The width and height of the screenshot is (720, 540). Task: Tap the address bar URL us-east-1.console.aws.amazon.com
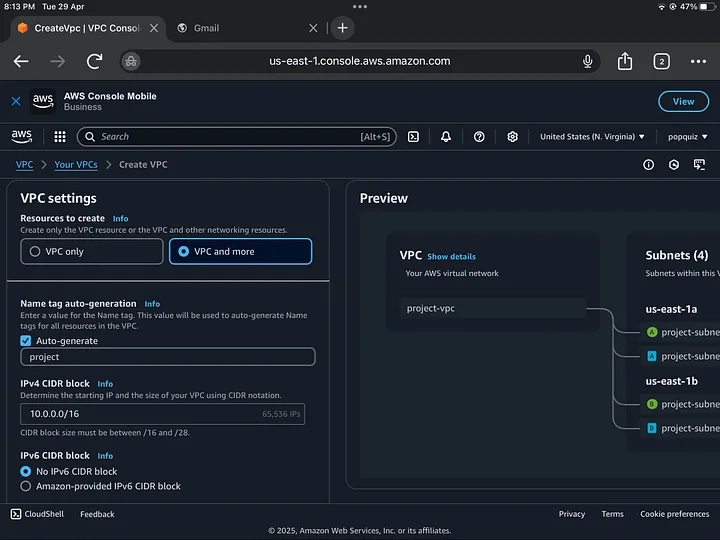click(360, 61)
